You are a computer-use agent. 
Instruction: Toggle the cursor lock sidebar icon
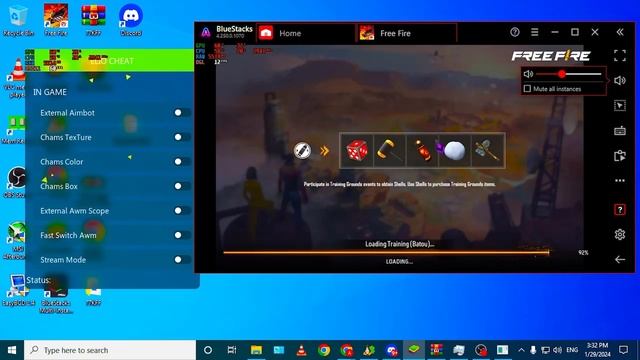[620, 106]
